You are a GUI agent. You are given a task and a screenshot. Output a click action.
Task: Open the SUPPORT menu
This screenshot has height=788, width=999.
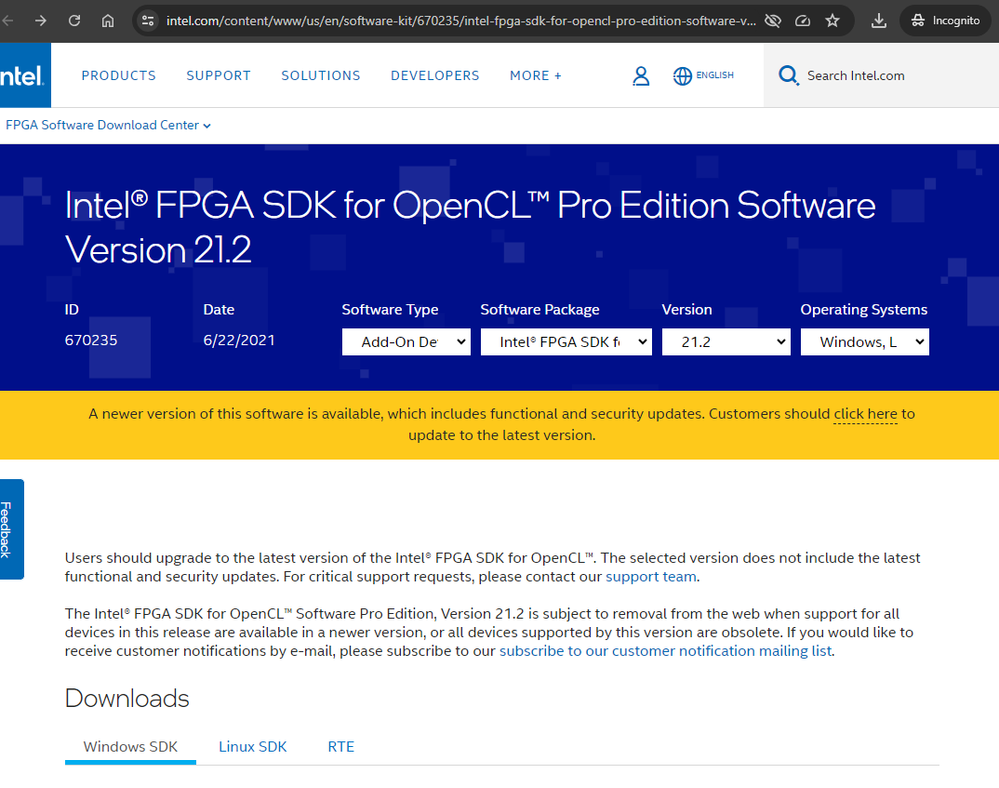219,76
